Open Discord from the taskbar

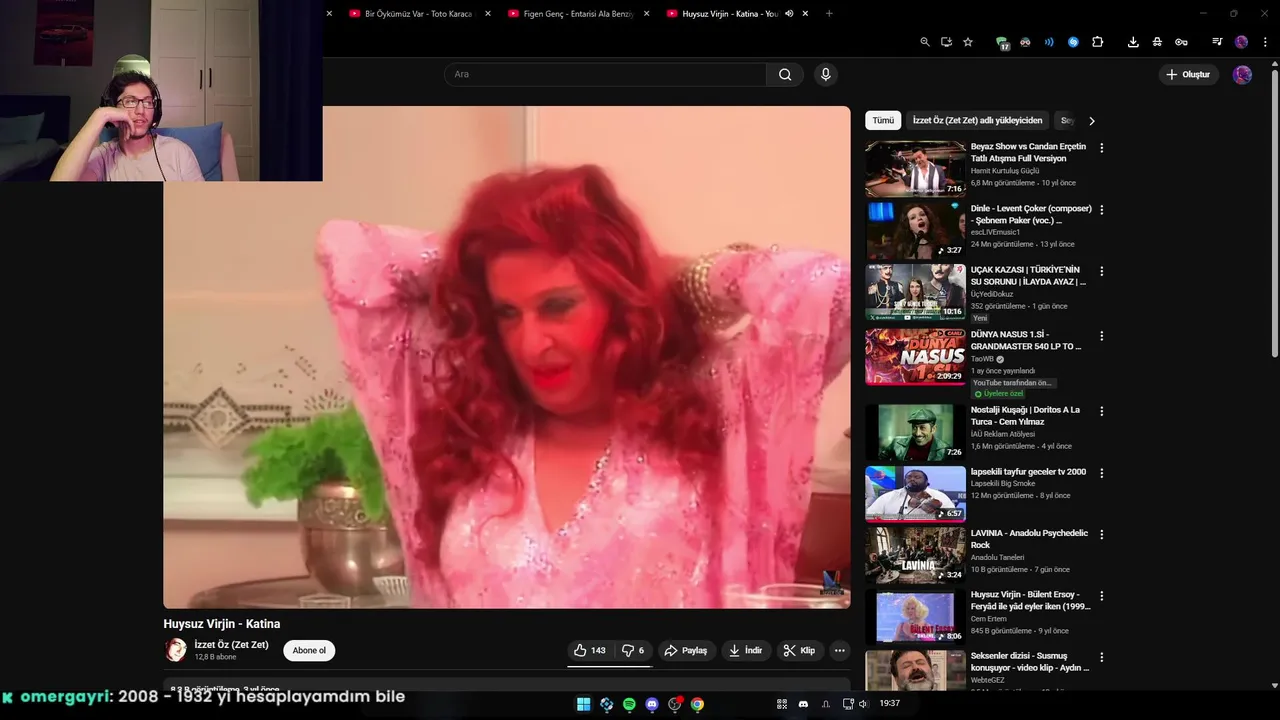652,704
